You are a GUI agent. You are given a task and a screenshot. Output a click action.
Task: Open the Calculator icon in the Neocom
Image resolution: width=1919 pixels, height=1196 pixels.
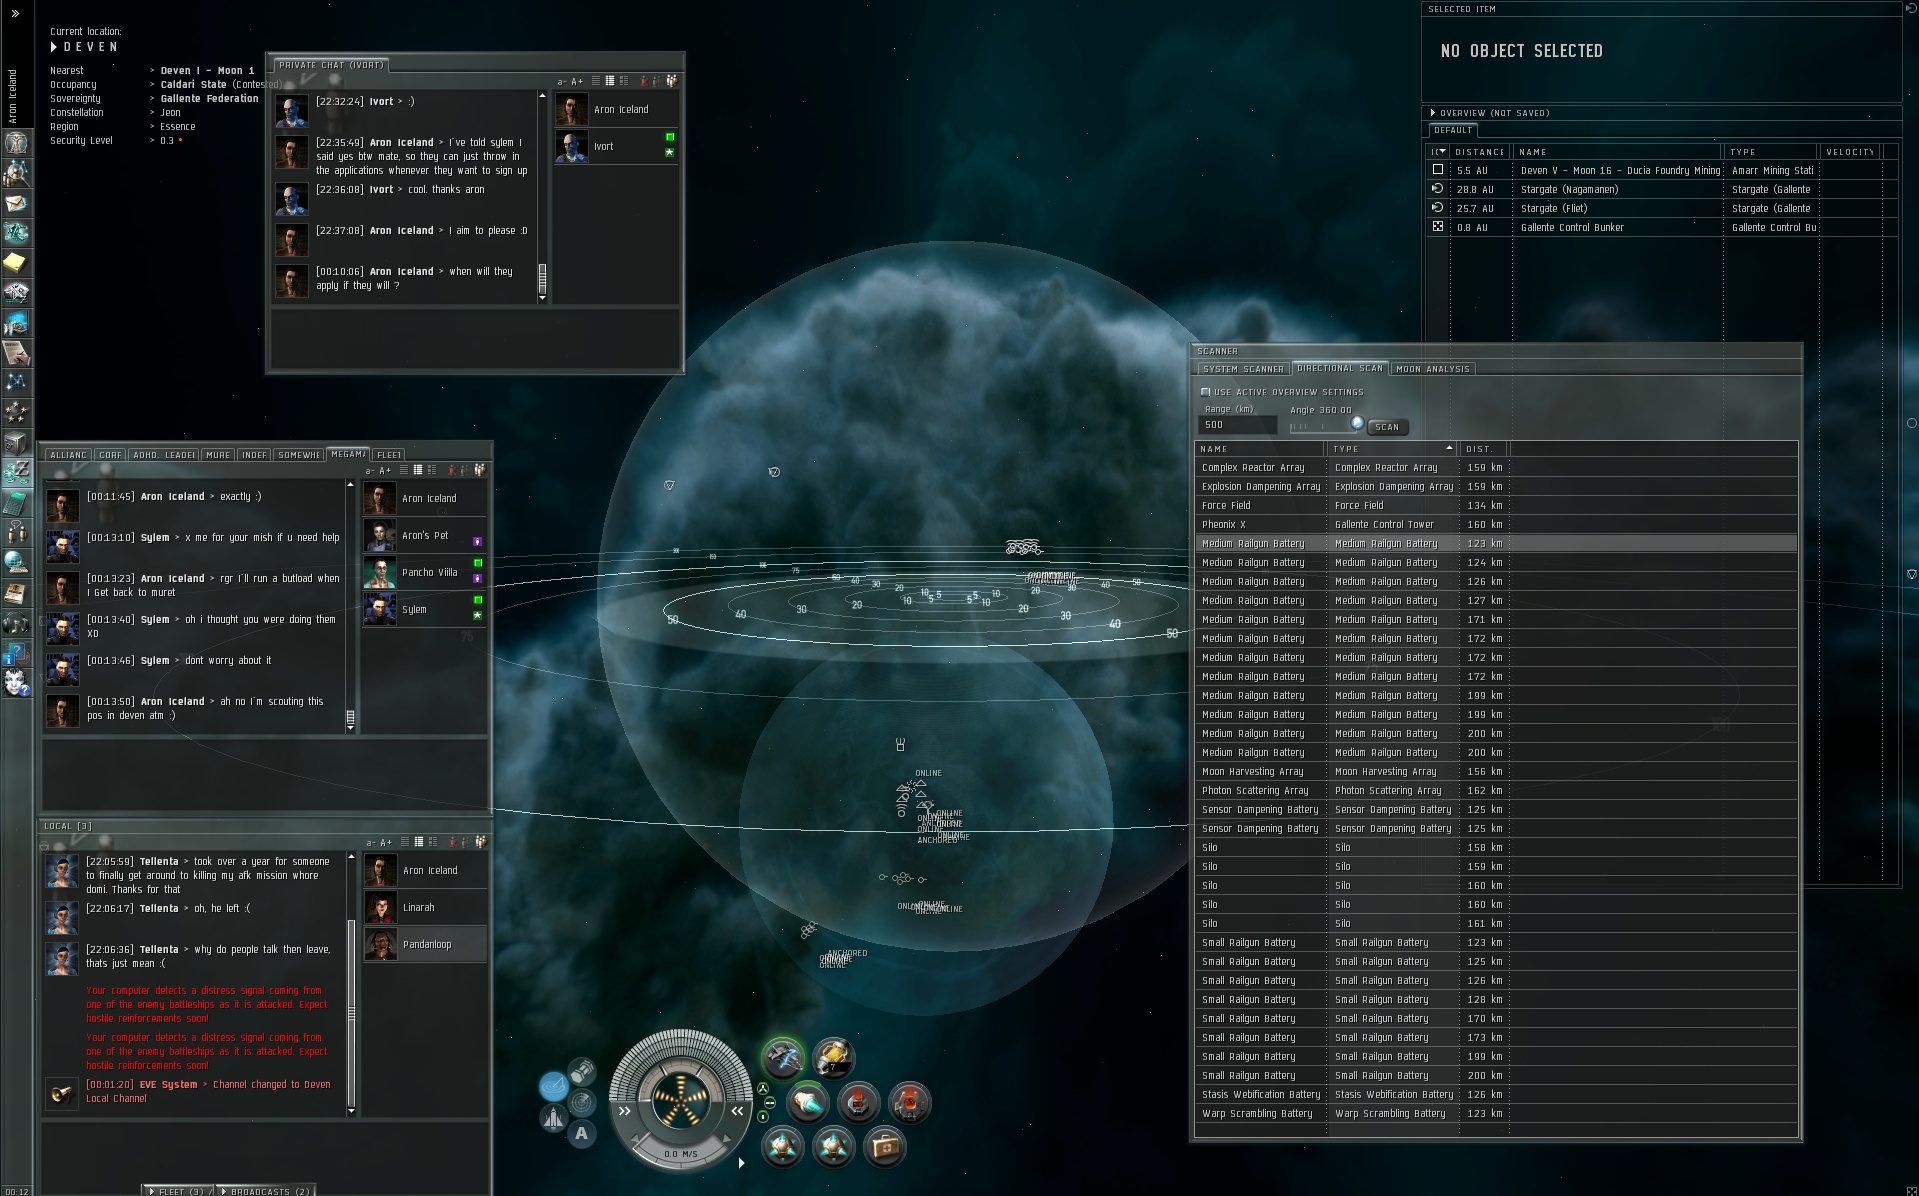click(x=16, y=502)
